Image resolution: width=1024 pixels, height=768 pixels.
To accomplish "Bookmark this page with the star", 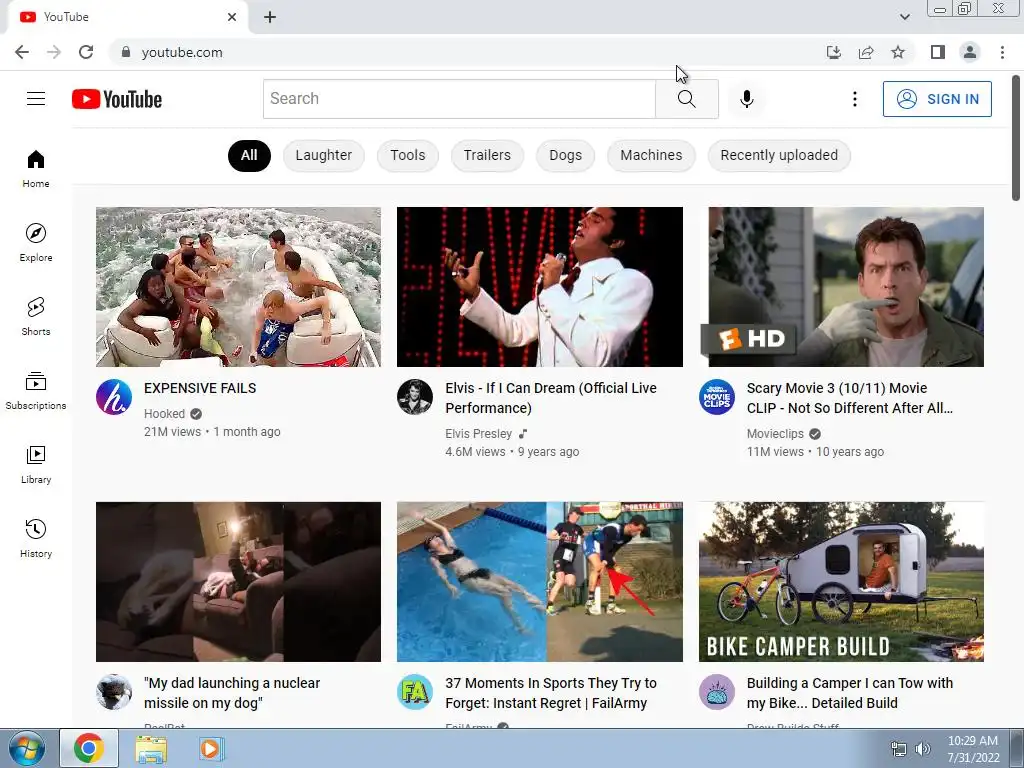I will pos(898,52).
